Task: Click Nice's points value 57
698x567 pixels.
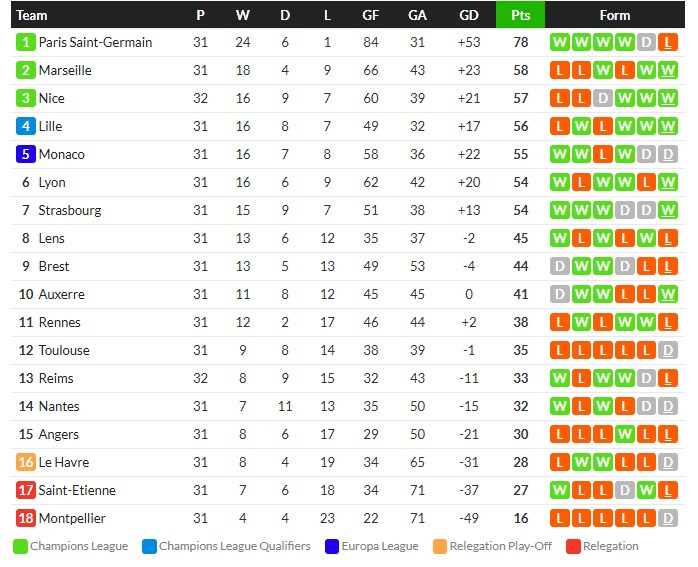Action: click(x=520, y=98)
